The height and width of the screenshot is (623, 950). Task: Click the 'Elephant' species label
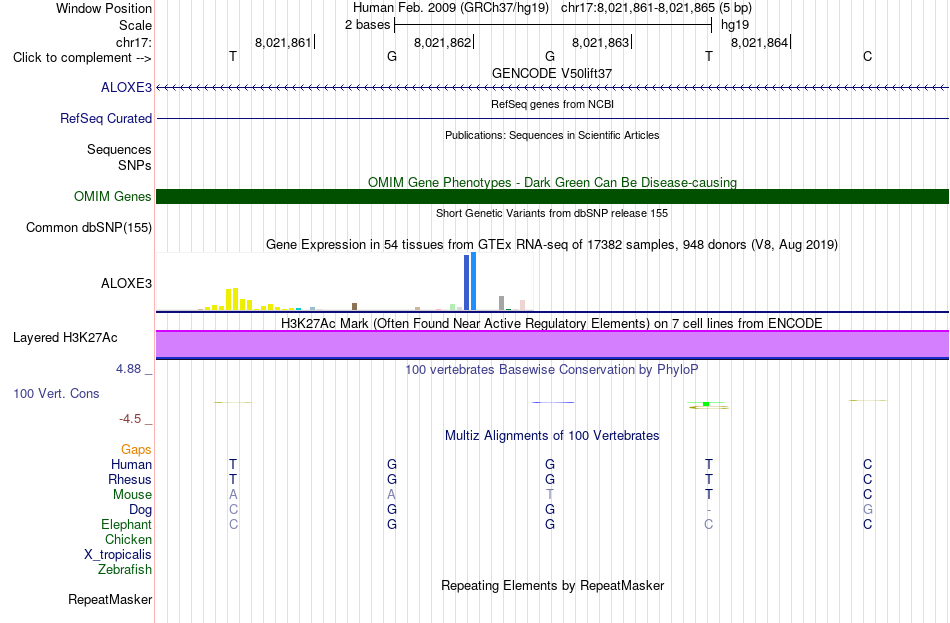point(126,525)
